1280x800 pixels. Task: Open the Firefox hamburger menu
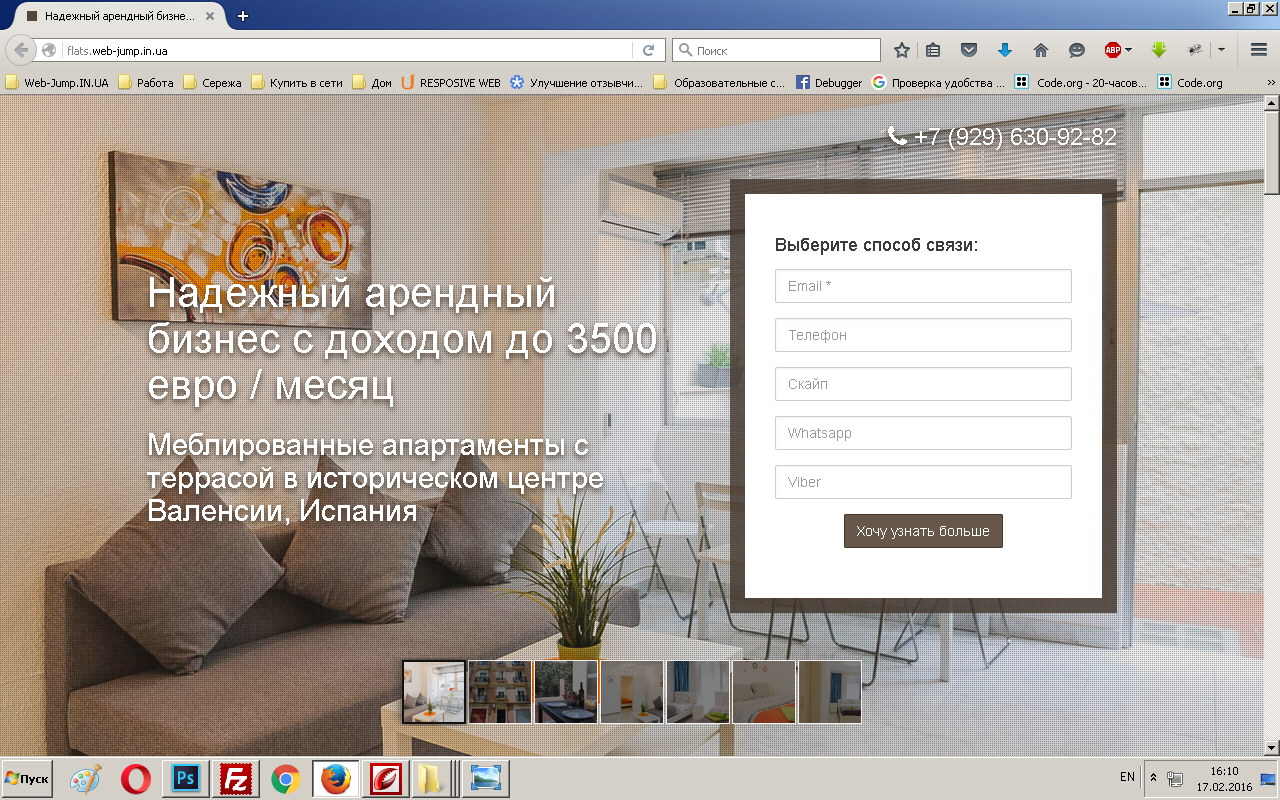(1259, 50)
